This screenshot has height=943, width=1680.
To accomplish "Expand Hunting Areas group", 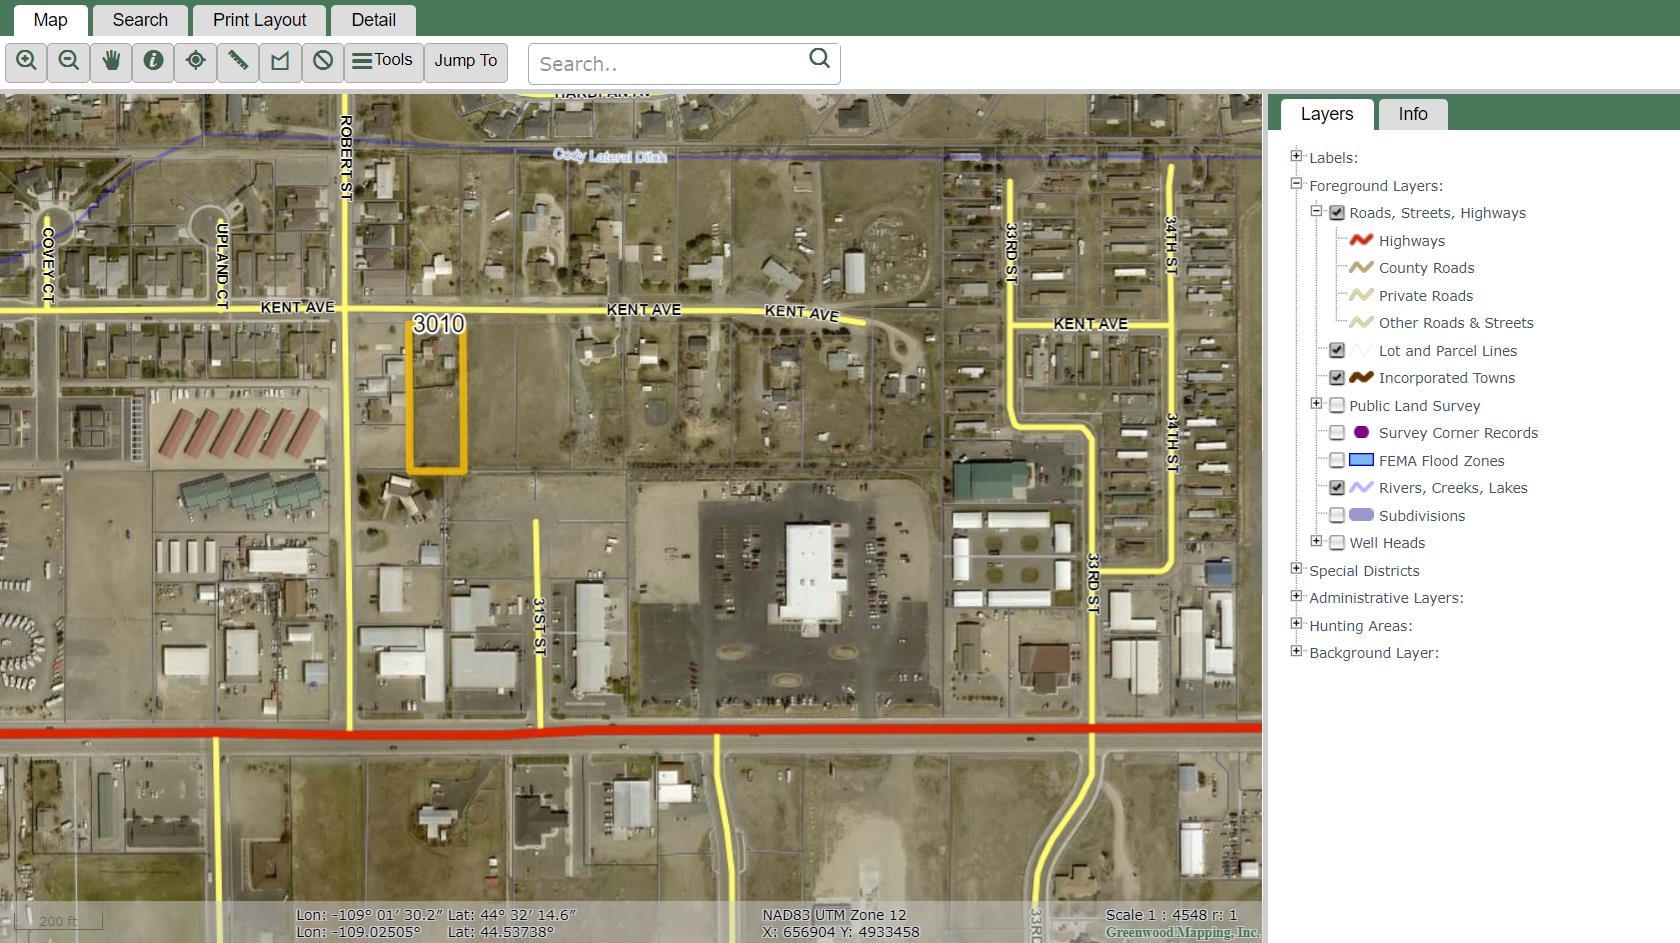I will click(x=1296, y=624).
